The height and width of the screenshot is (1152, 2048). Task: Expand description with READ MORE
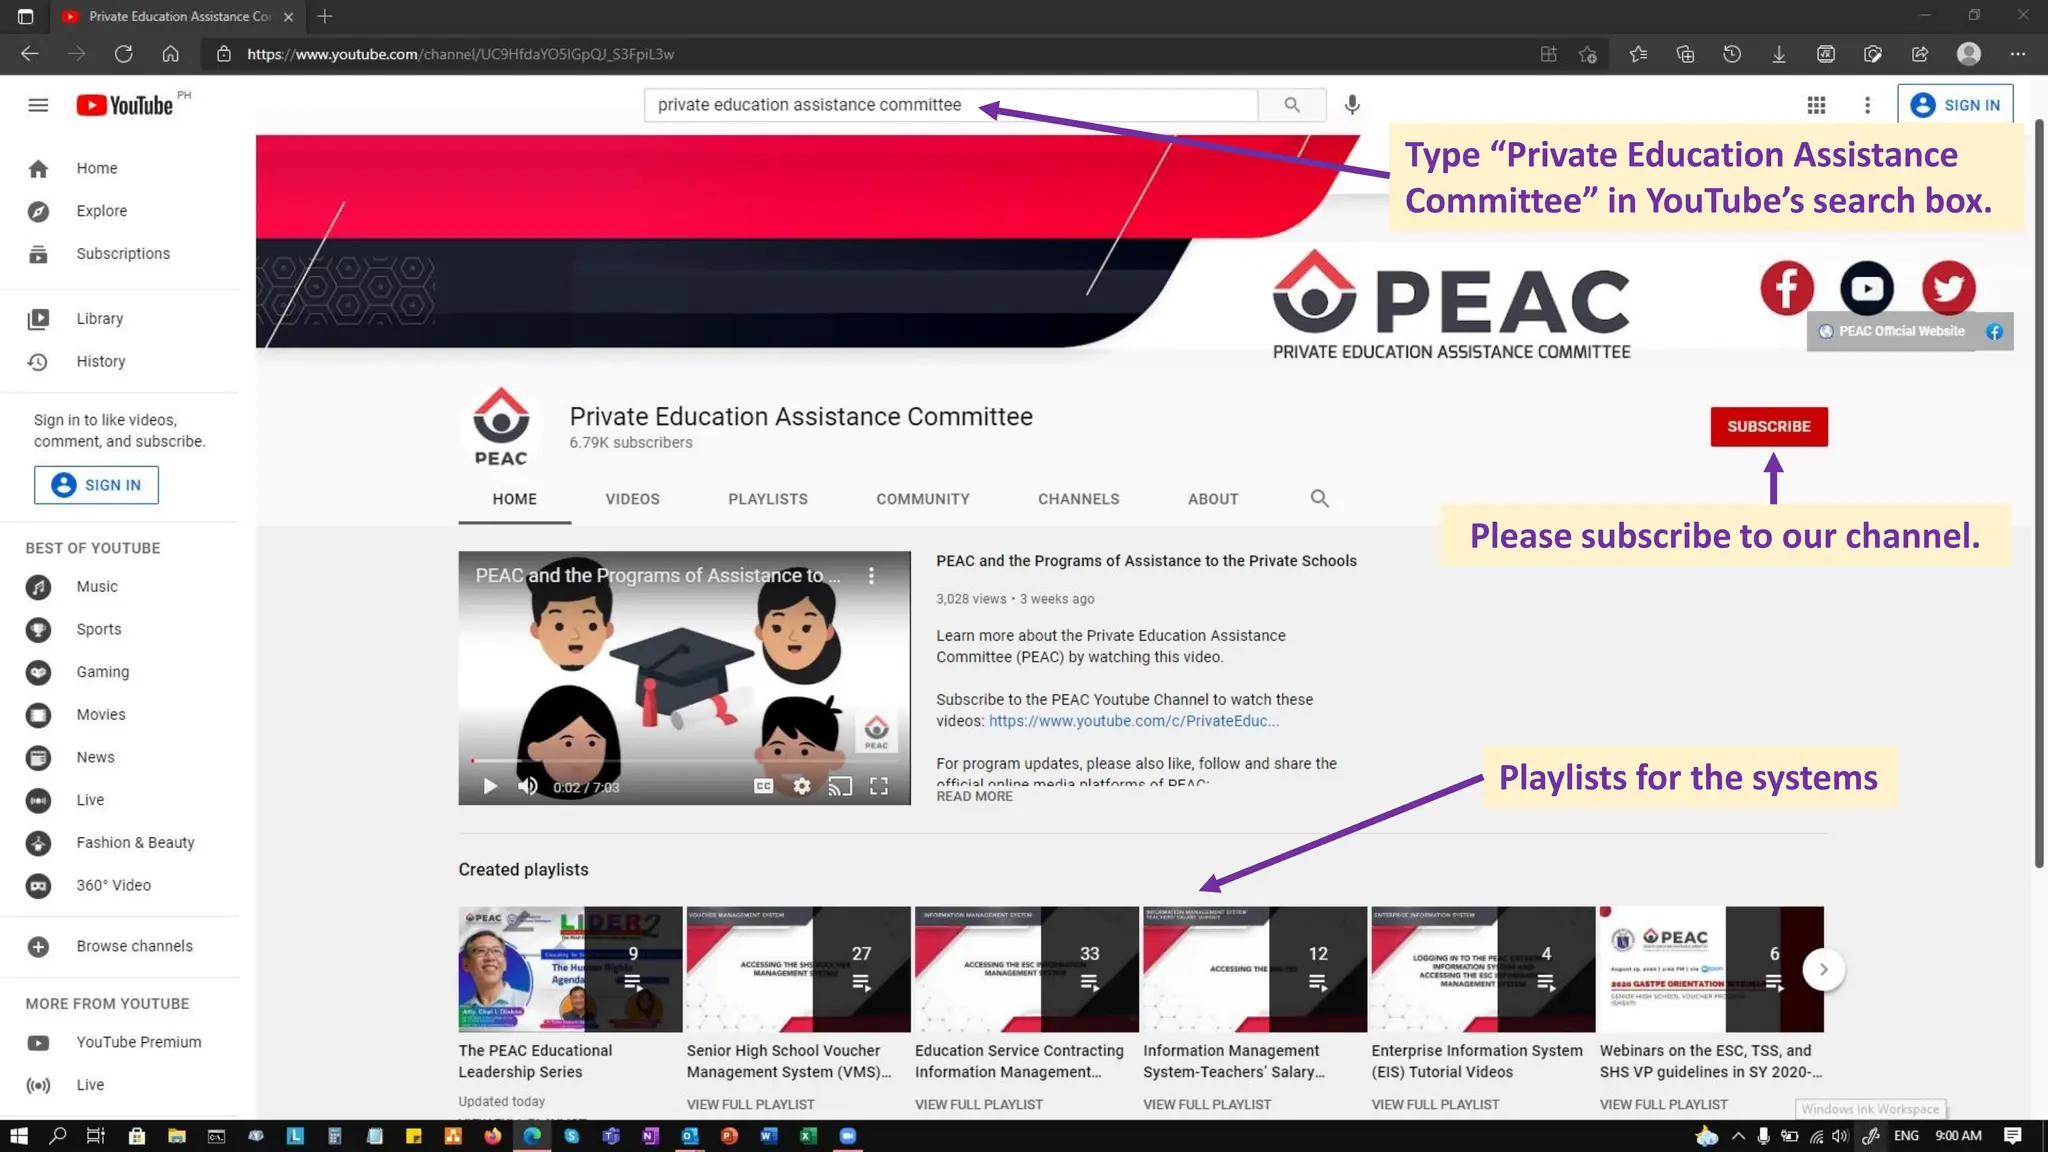pyautogui.click(x=974, y=796)
